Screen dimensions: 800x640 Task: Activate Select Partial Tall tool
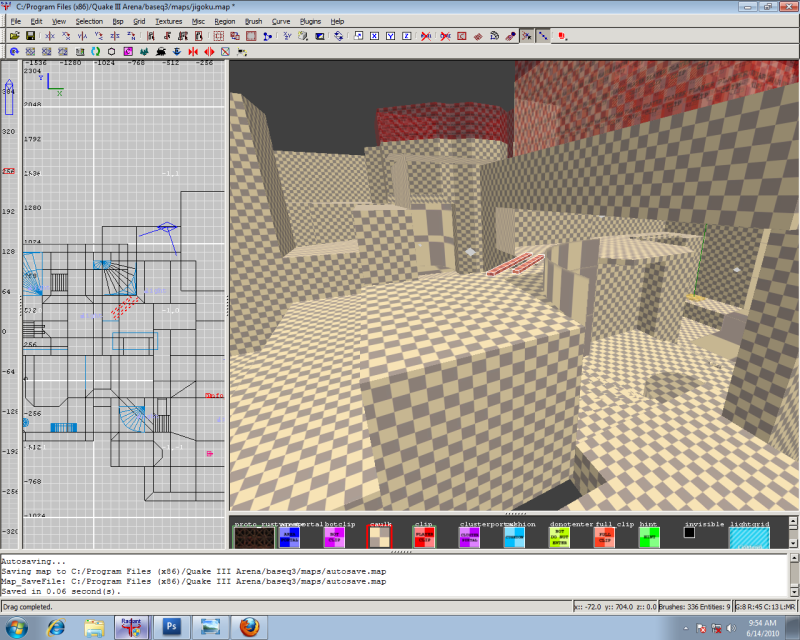pos(183,36)
